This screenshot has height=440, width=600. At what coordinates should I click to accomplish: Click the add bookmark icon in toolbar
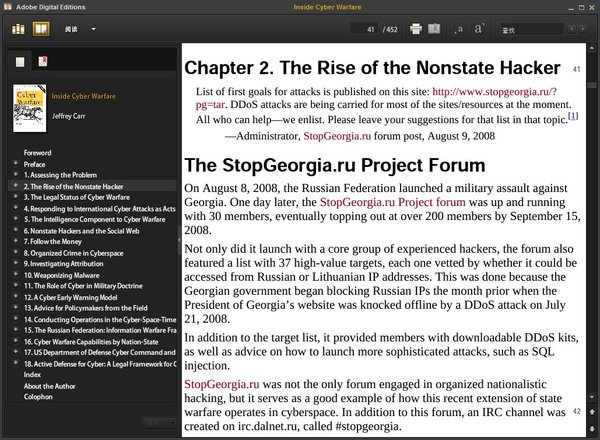tap(435, 29)
